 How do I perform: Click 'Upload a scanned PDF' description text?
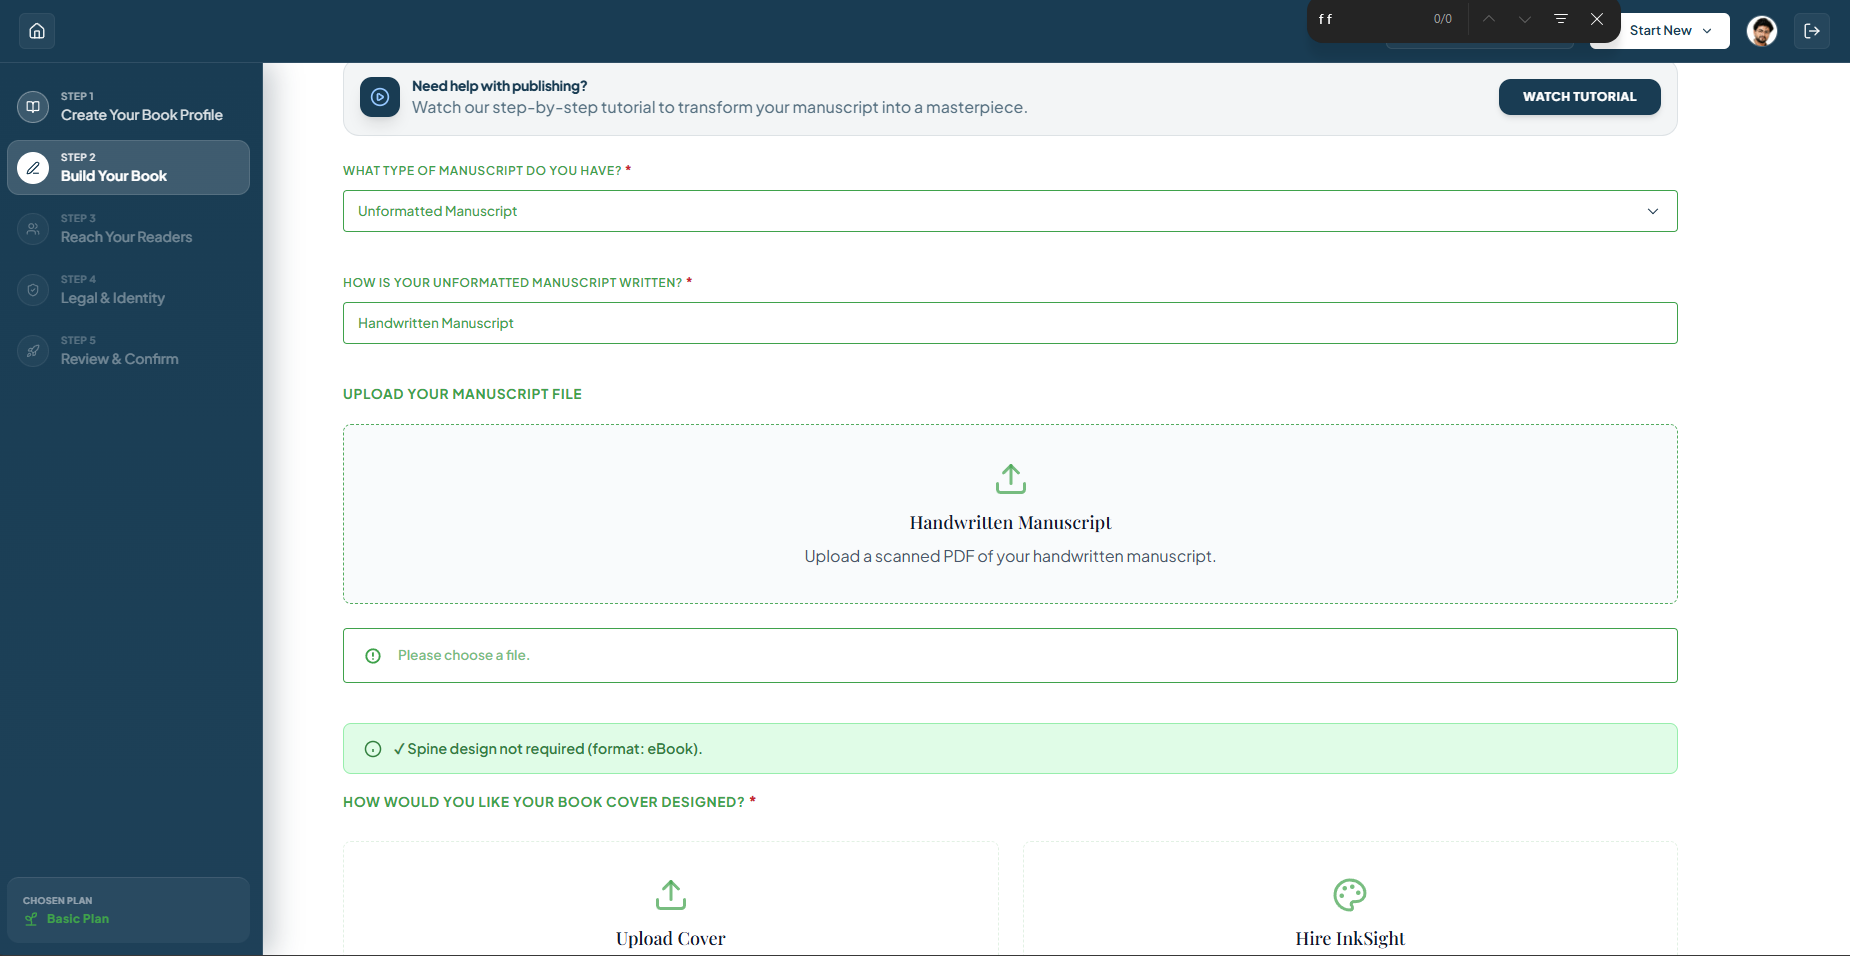[1010, 556]
